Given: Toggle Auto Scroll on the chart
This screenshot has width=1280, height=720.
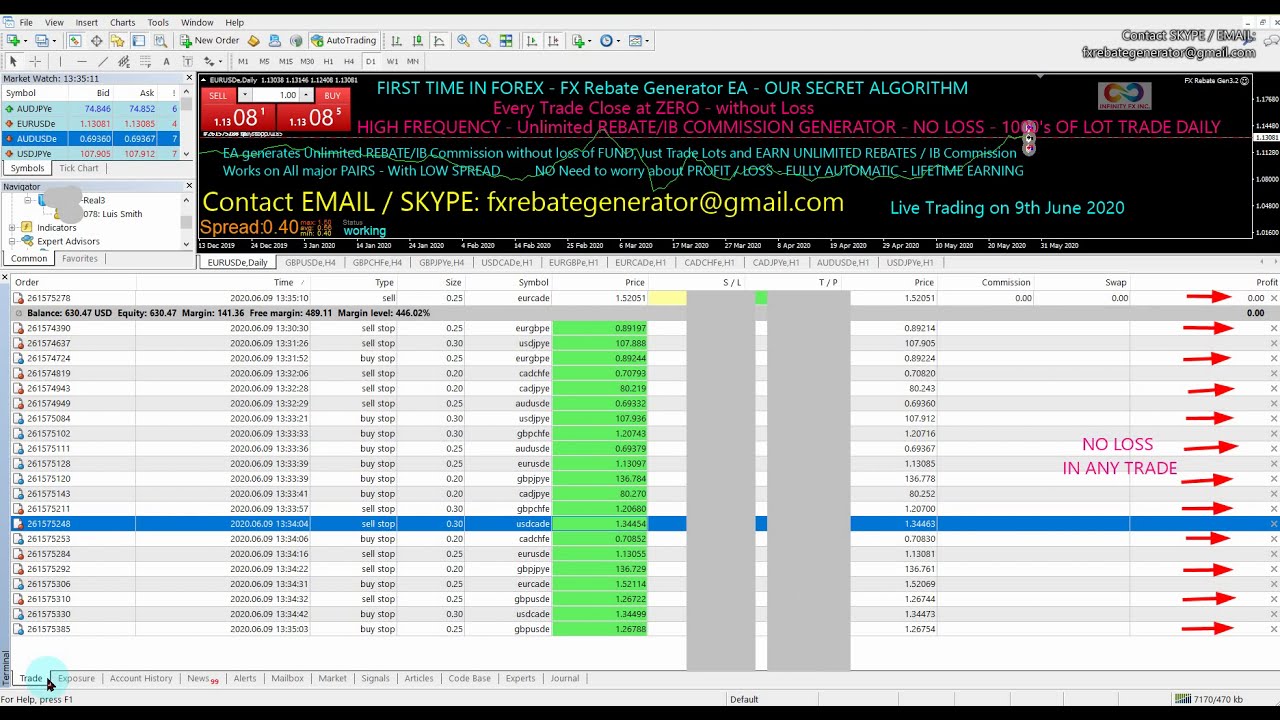Looking at the screenshot, I should [x=531, y=41].
